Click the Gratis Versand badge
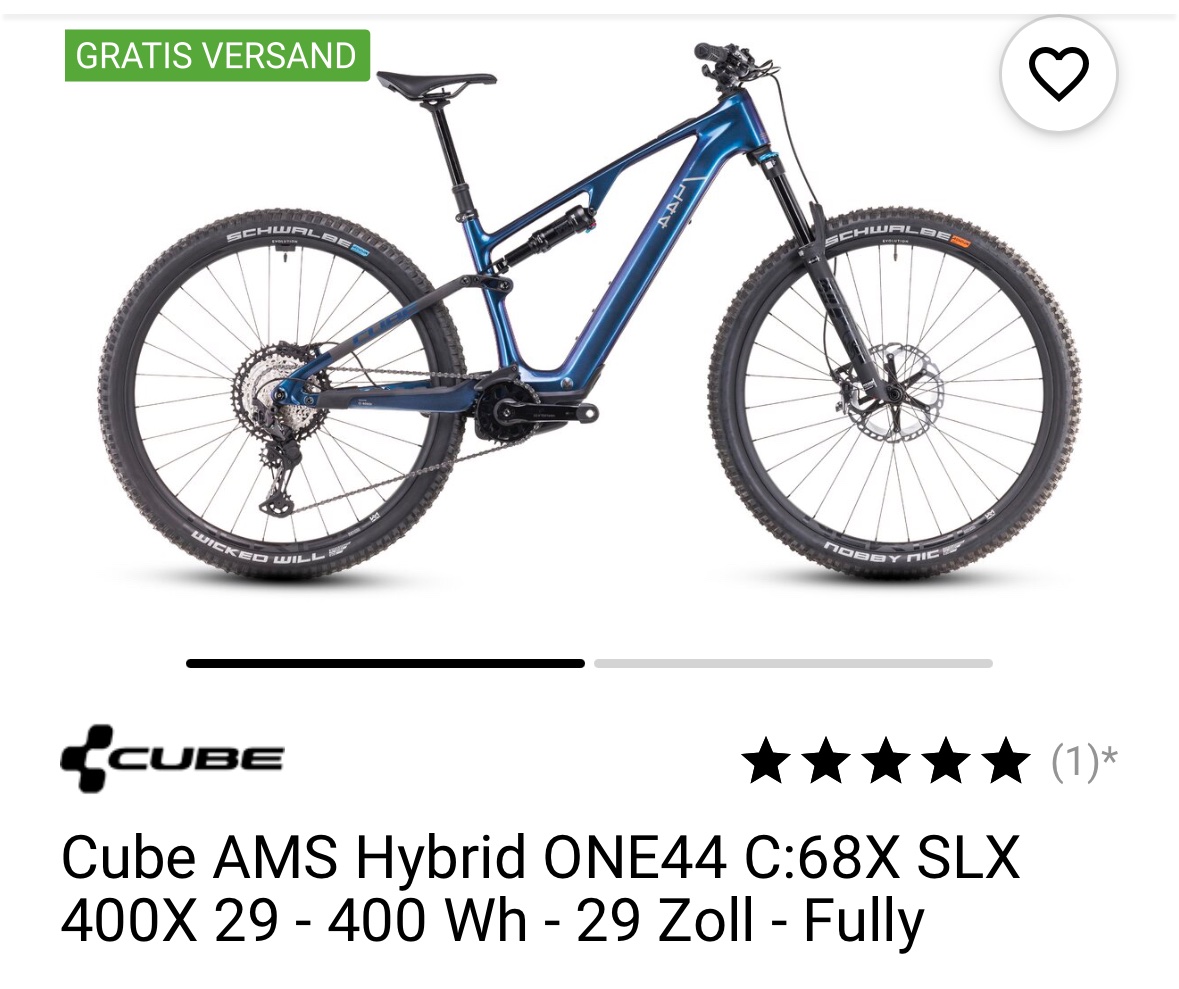This screenshot has height=989, width=1179. (217, 56)
